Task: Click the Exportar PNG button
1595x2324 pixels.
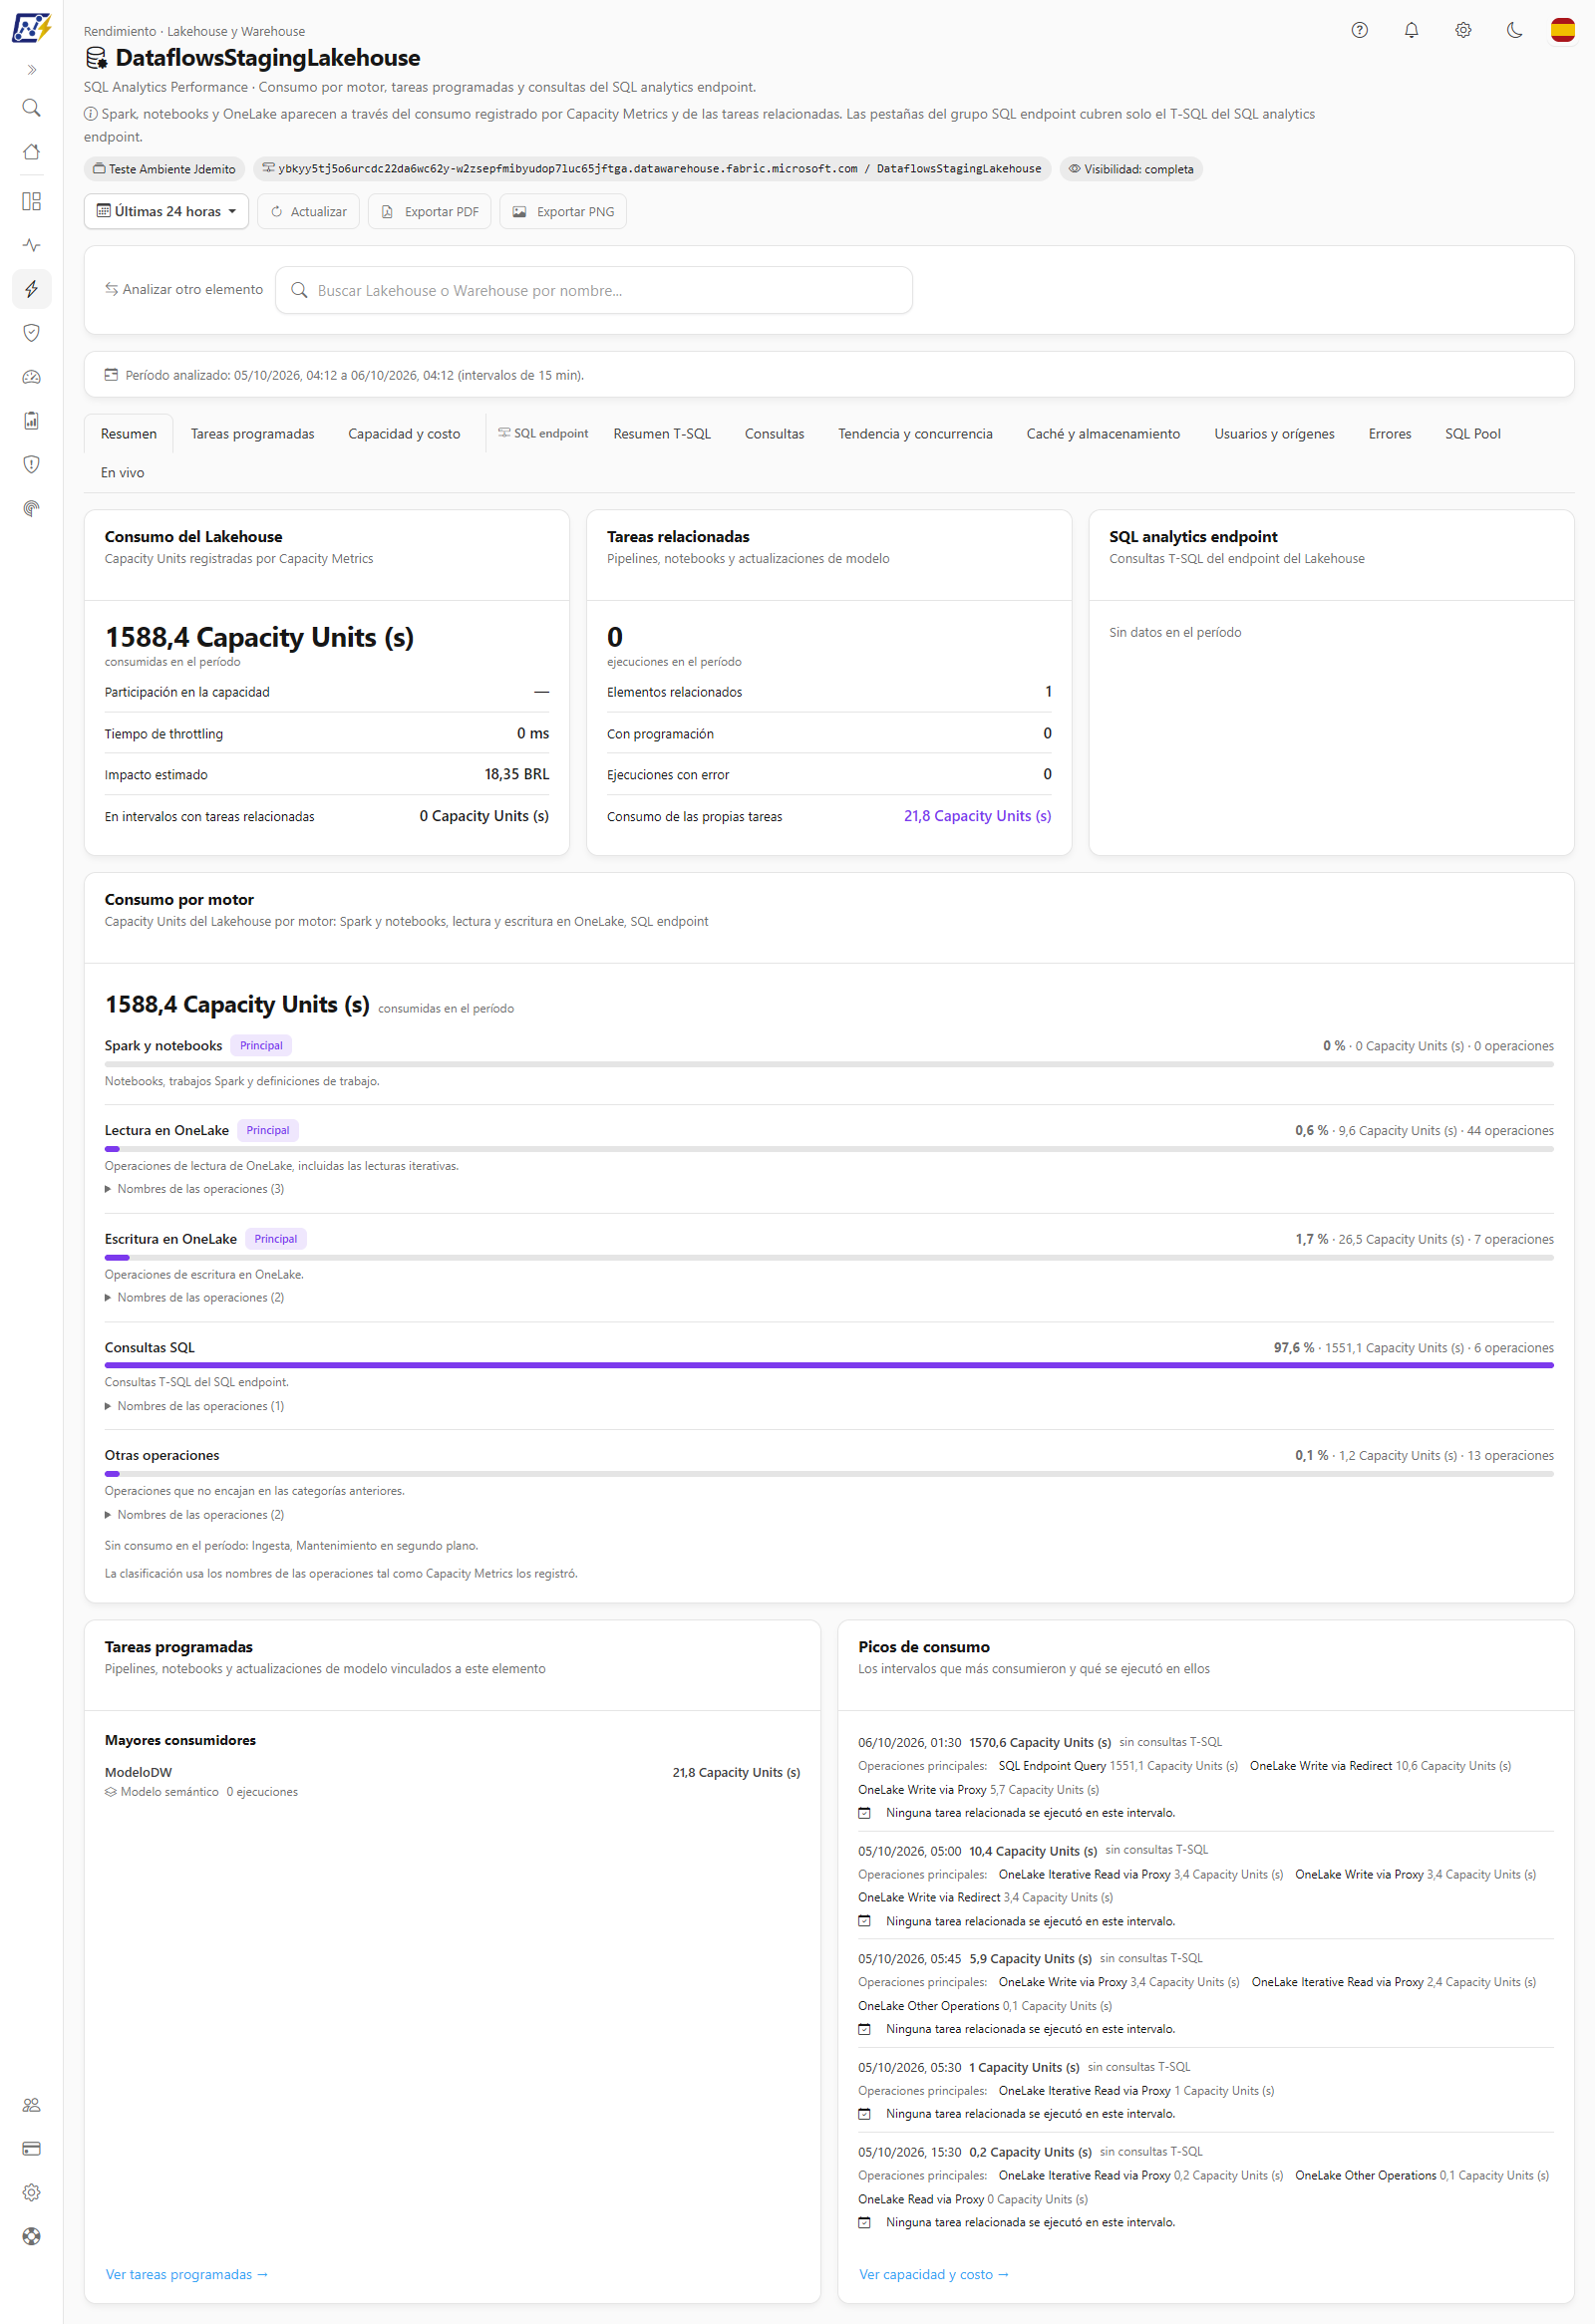Action: coord(563,211)
